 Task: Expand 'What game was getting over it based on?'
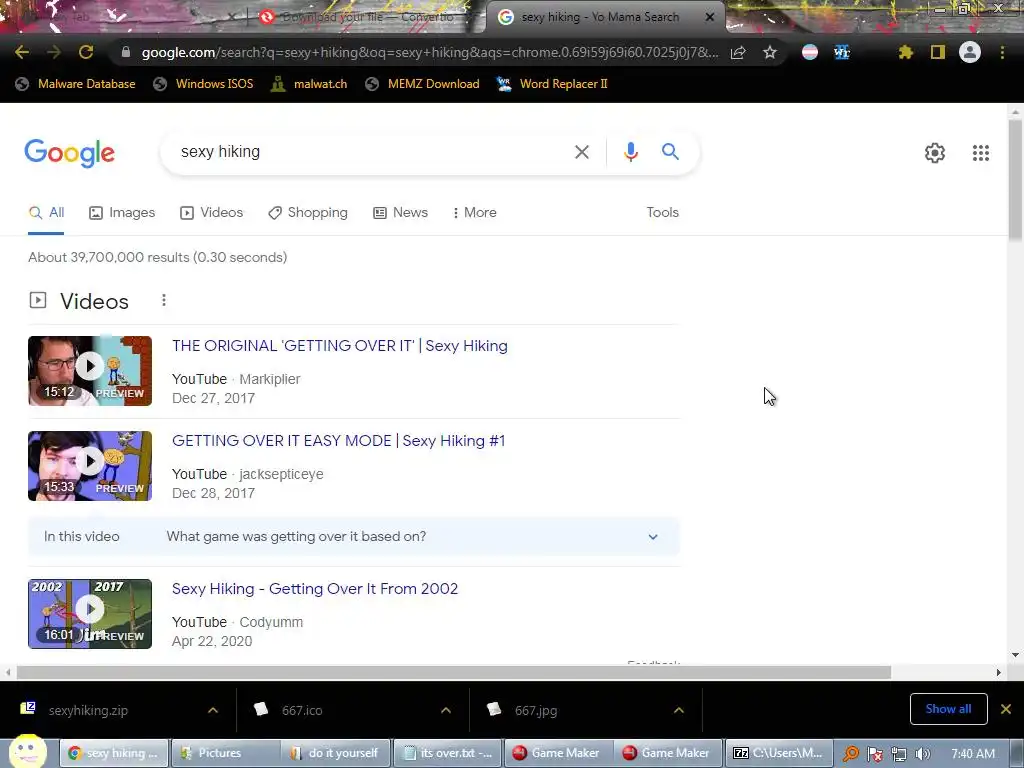point(353,537)
